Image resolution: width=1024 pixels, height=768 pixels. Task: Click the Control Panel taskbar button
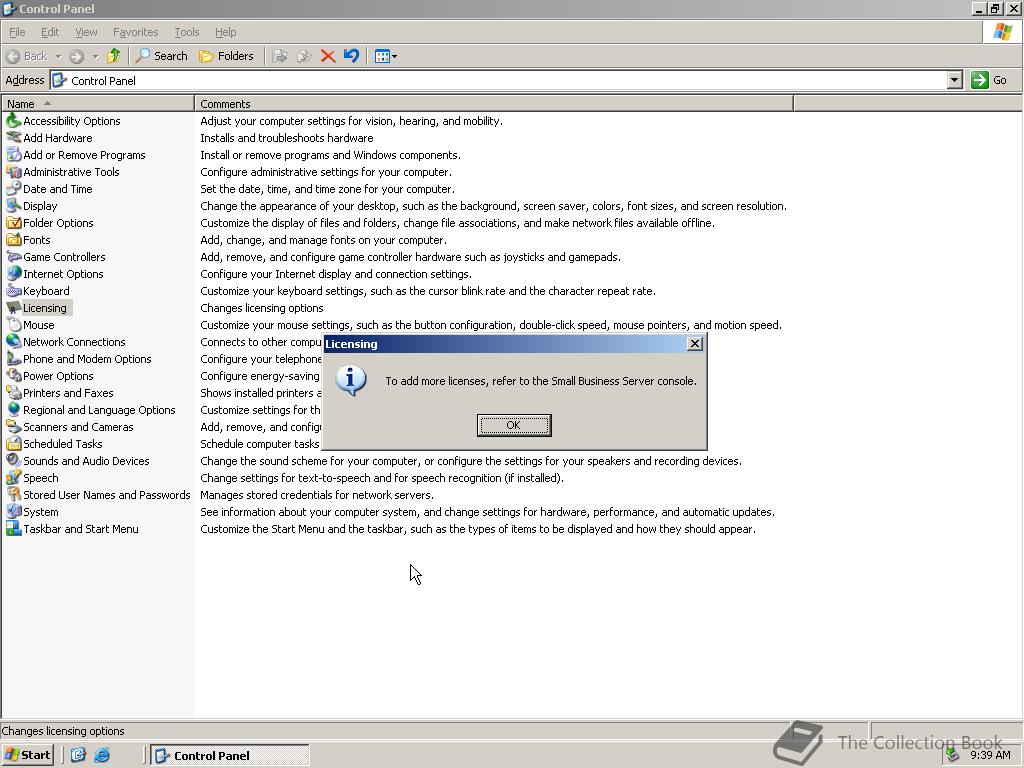[x=230, y=756]
